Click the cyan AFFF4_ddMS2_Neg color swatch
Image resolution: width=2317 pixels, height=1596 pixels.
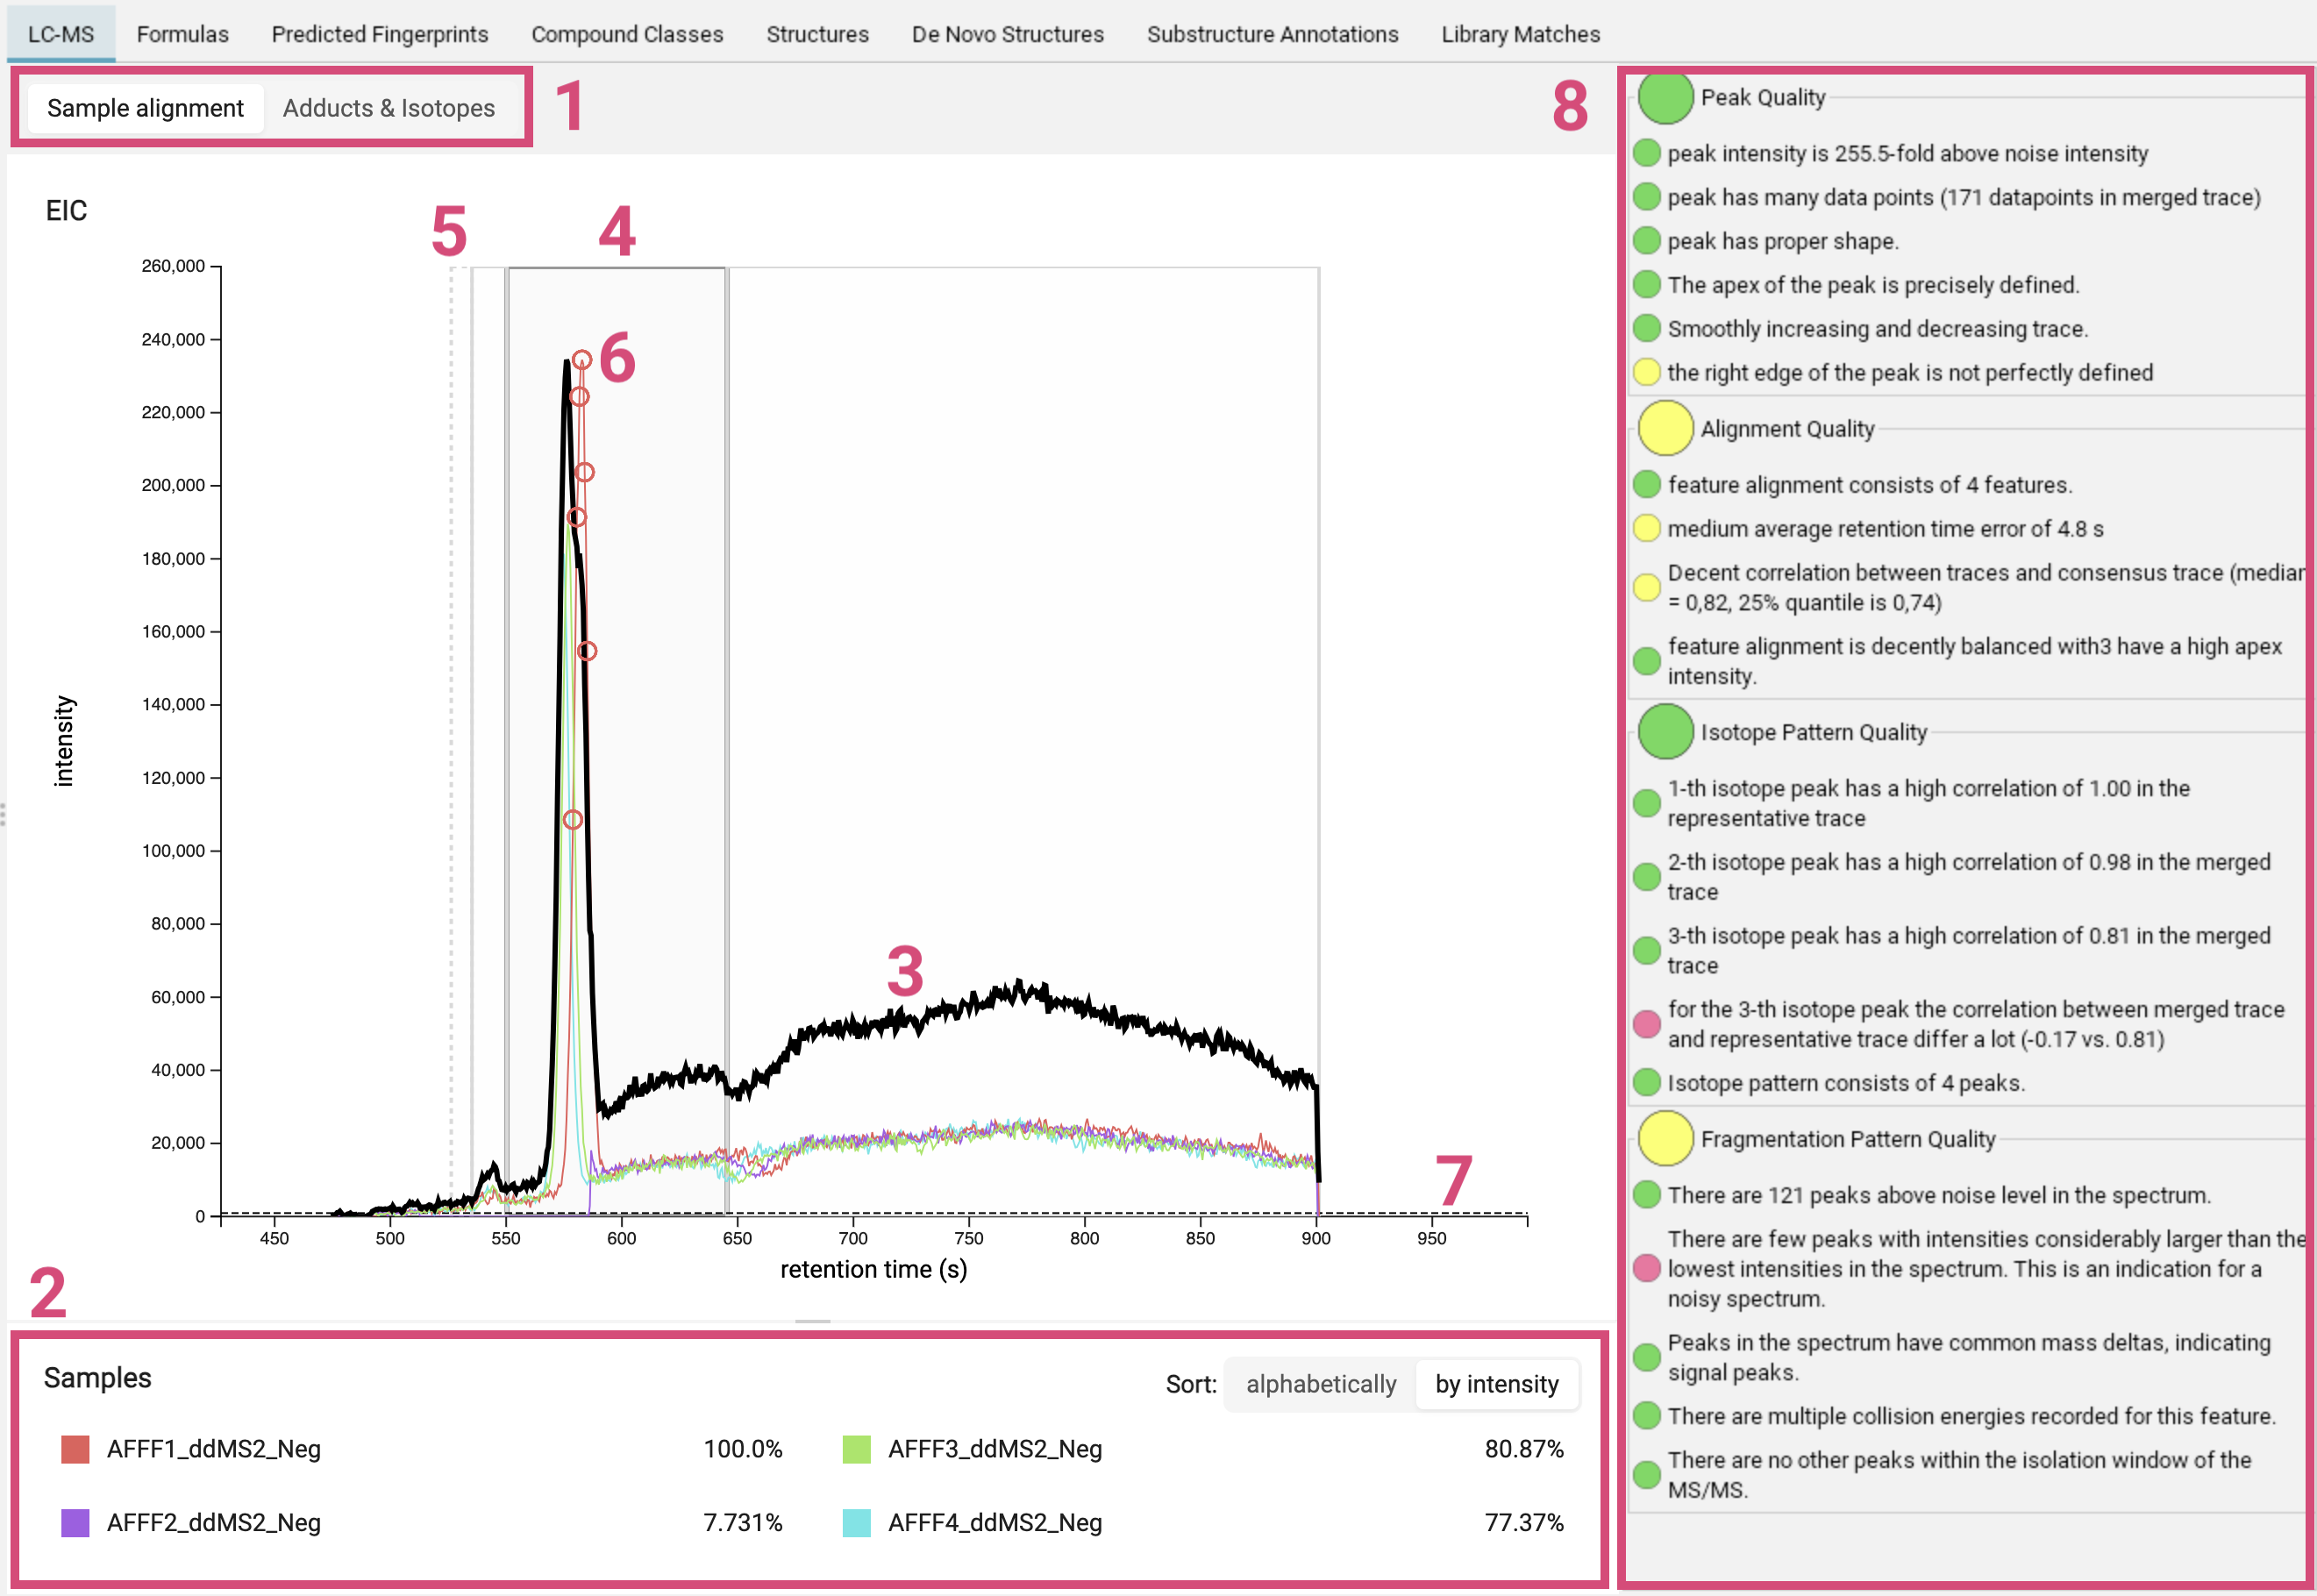856,1523
